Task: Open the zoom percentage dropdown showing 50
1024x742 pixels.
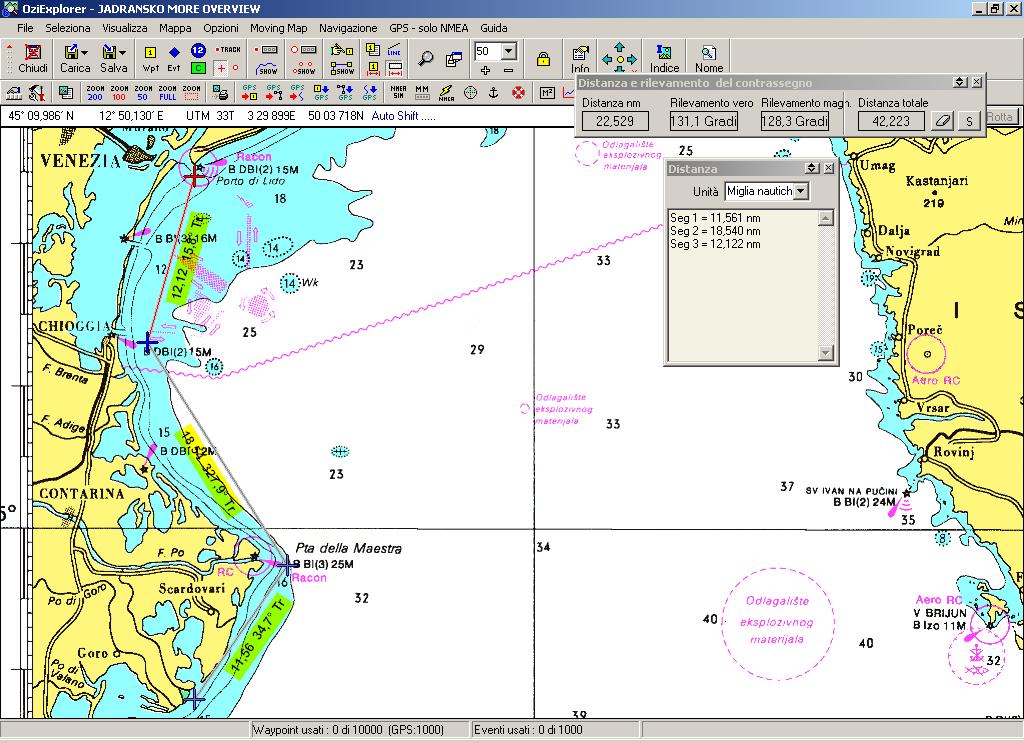Action: 509,51
